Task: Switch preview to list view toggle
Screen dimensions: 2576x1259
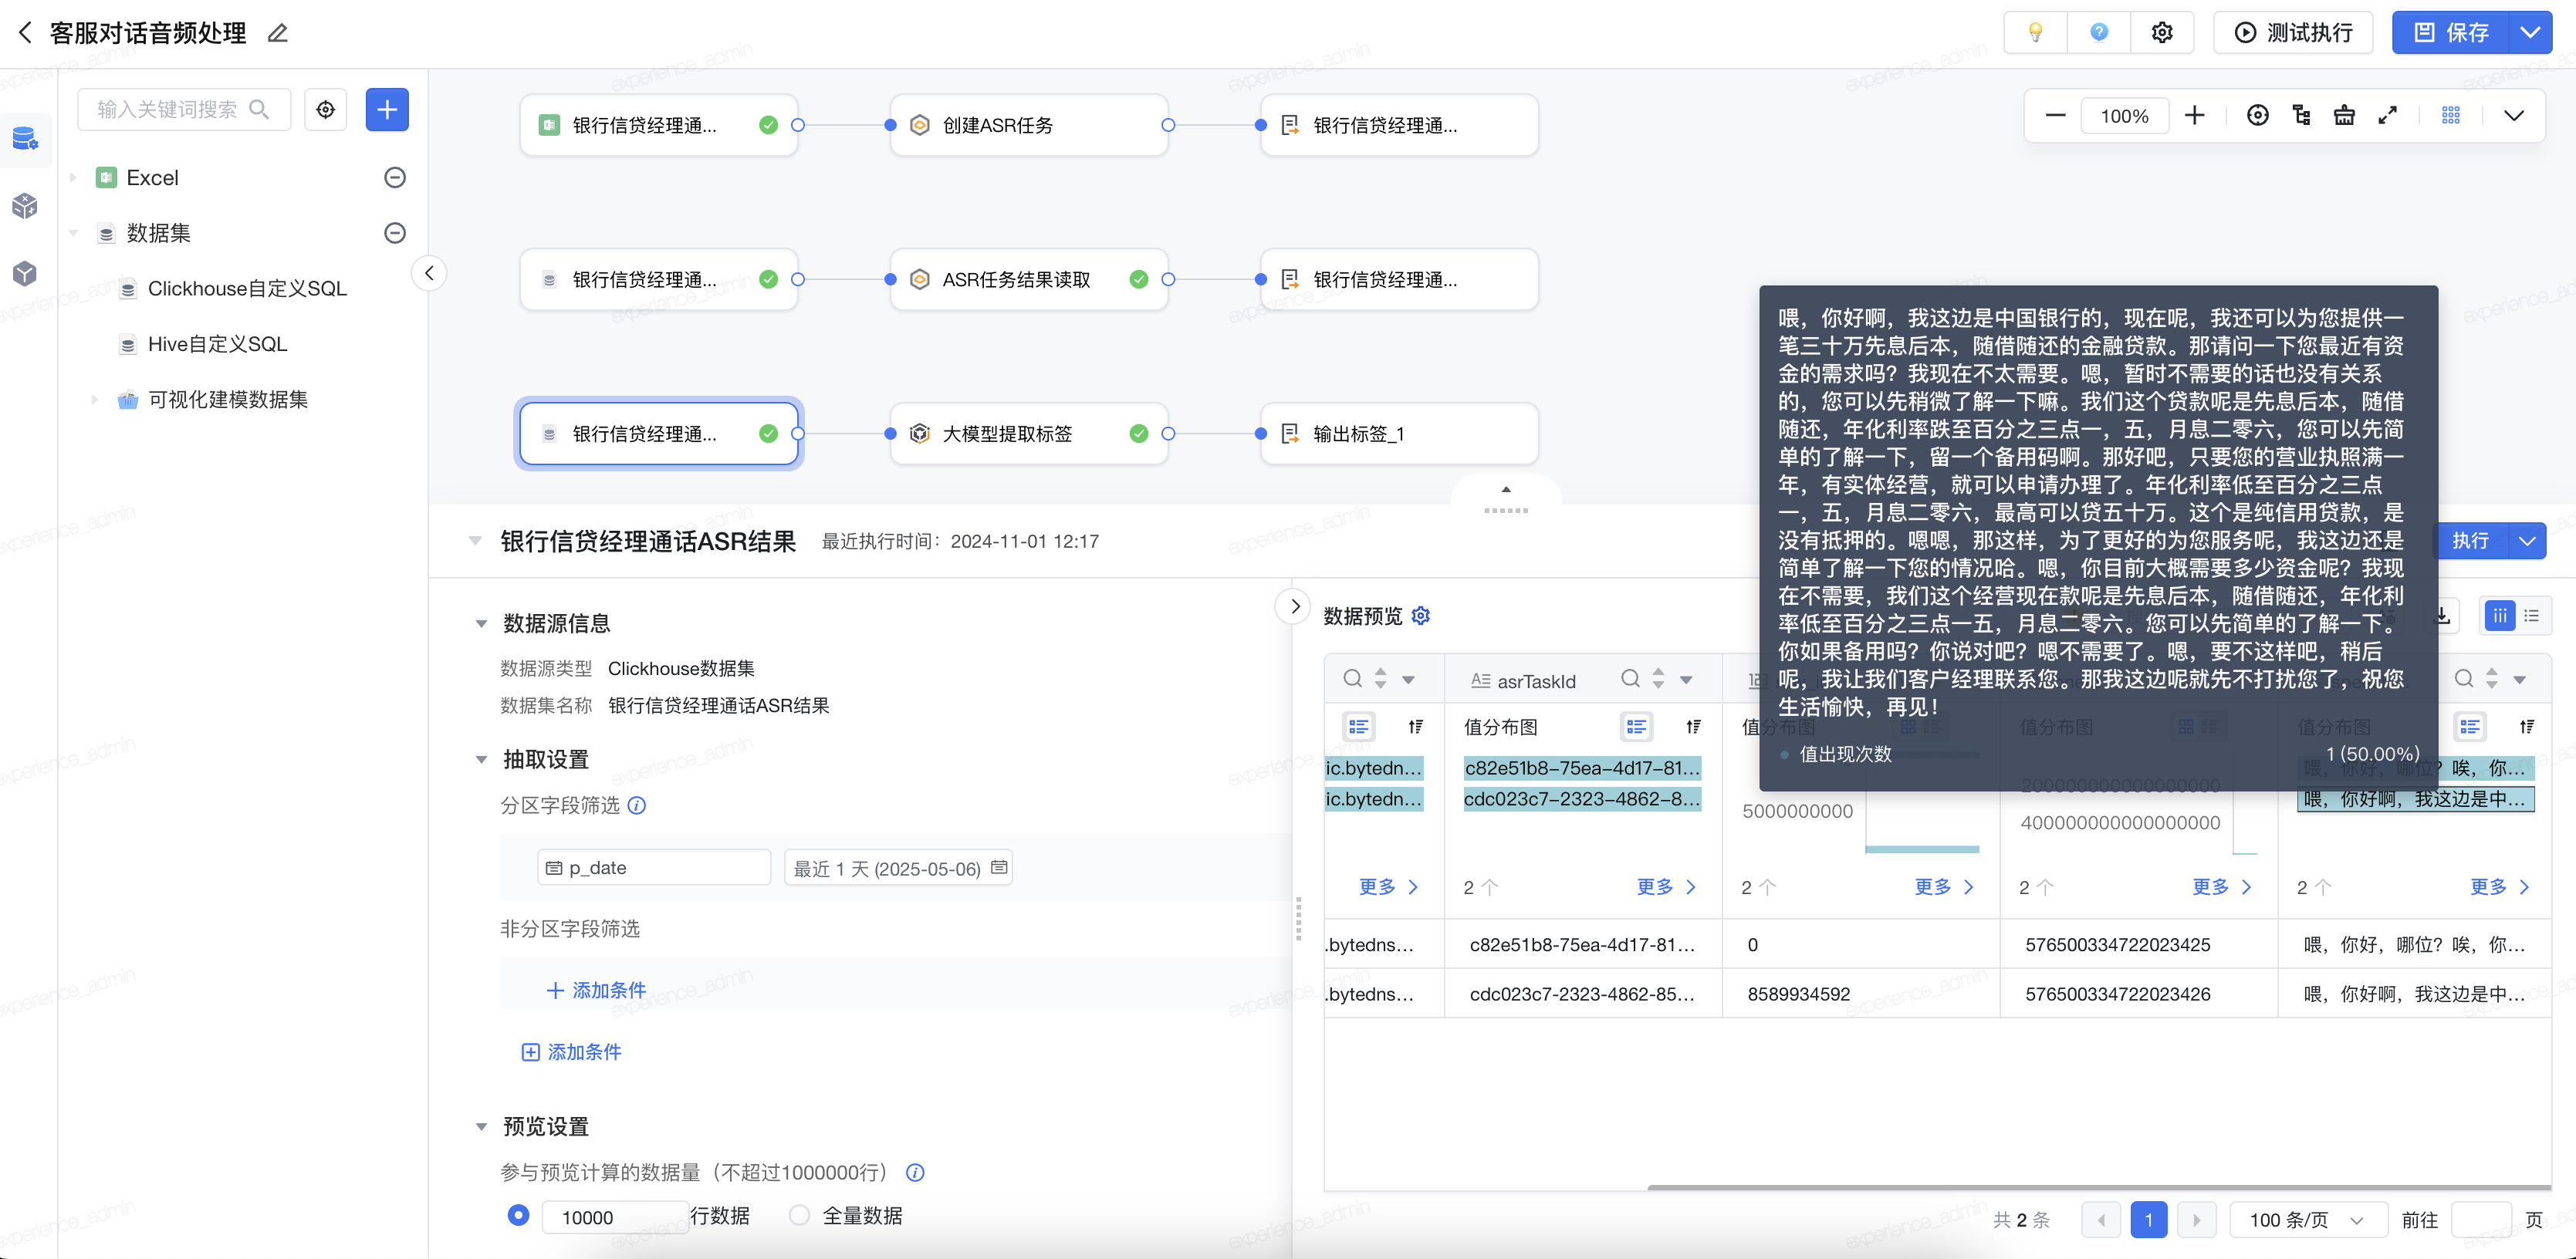Action: [2532, 616]
